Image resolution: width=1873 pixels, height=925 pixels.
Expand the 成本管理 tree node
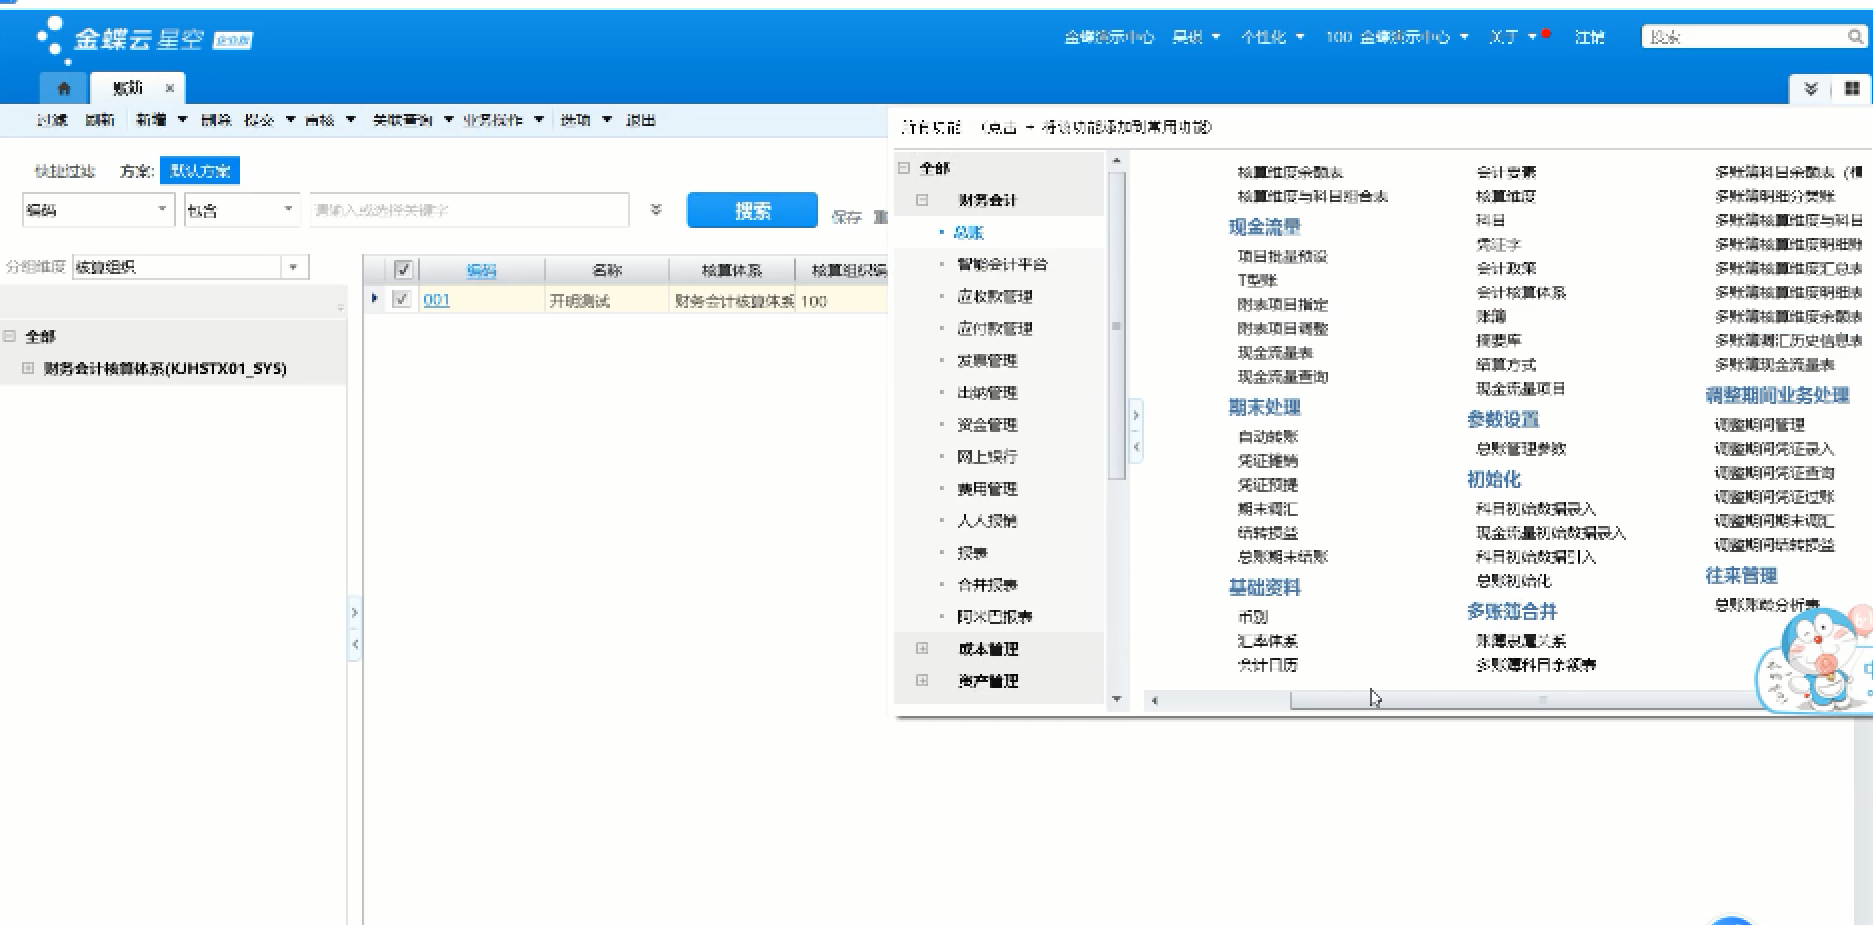pyautogui.click(x=922, y=649)
